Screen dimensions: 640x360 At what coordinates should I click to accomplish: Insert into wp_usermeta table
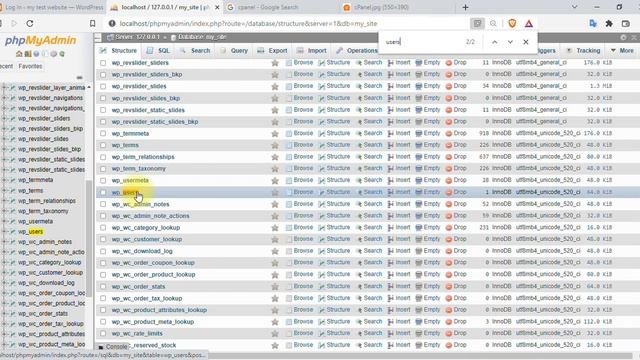399,180
